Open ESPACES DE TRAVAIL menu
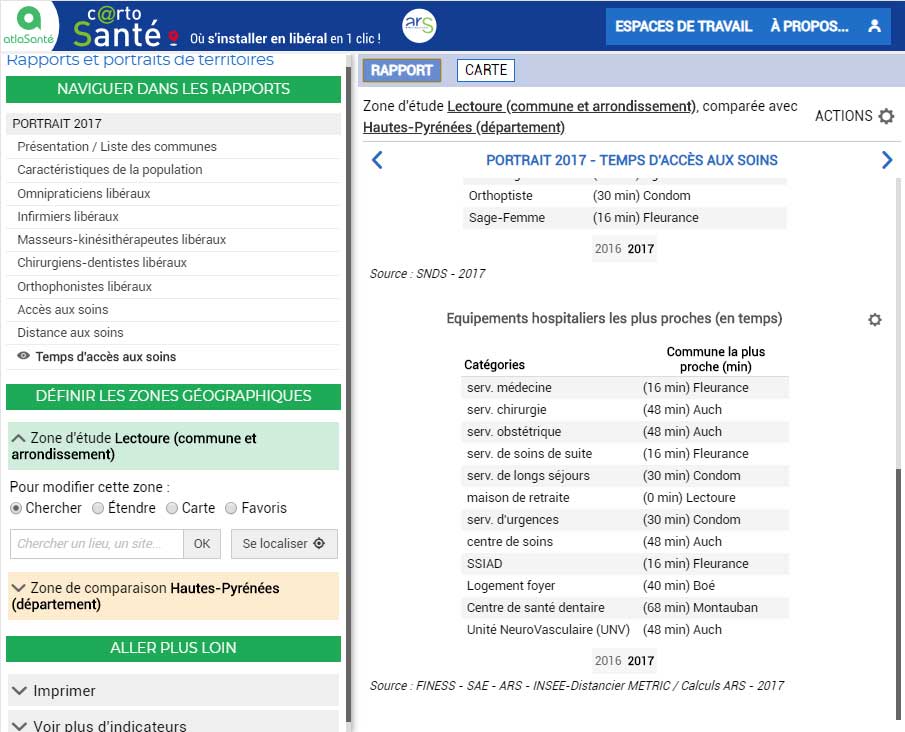This screenshot has height=732, width=905. coord(683,27)
